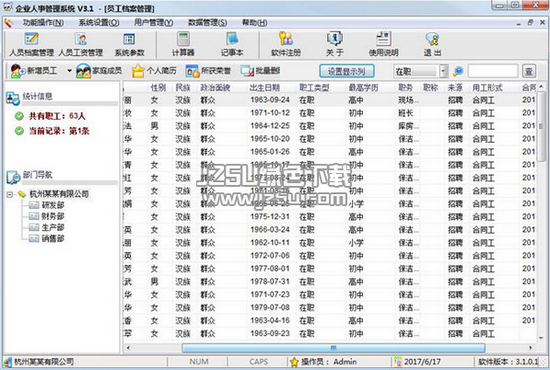
Task: Click status bar 操作员 star icon
Action: click(294, 362)
